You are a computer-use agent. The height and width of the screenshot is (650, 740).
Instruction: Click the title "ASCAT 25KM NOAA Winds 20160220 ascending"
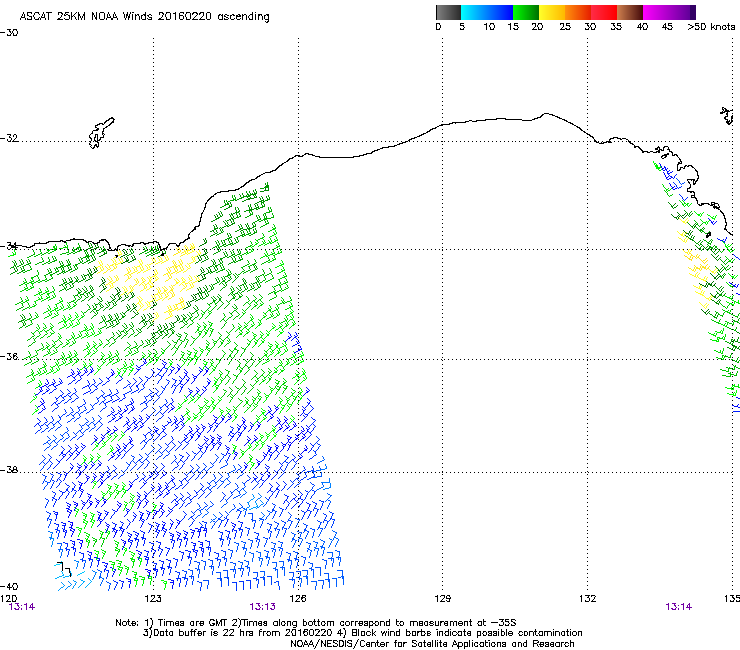(144, 17)
